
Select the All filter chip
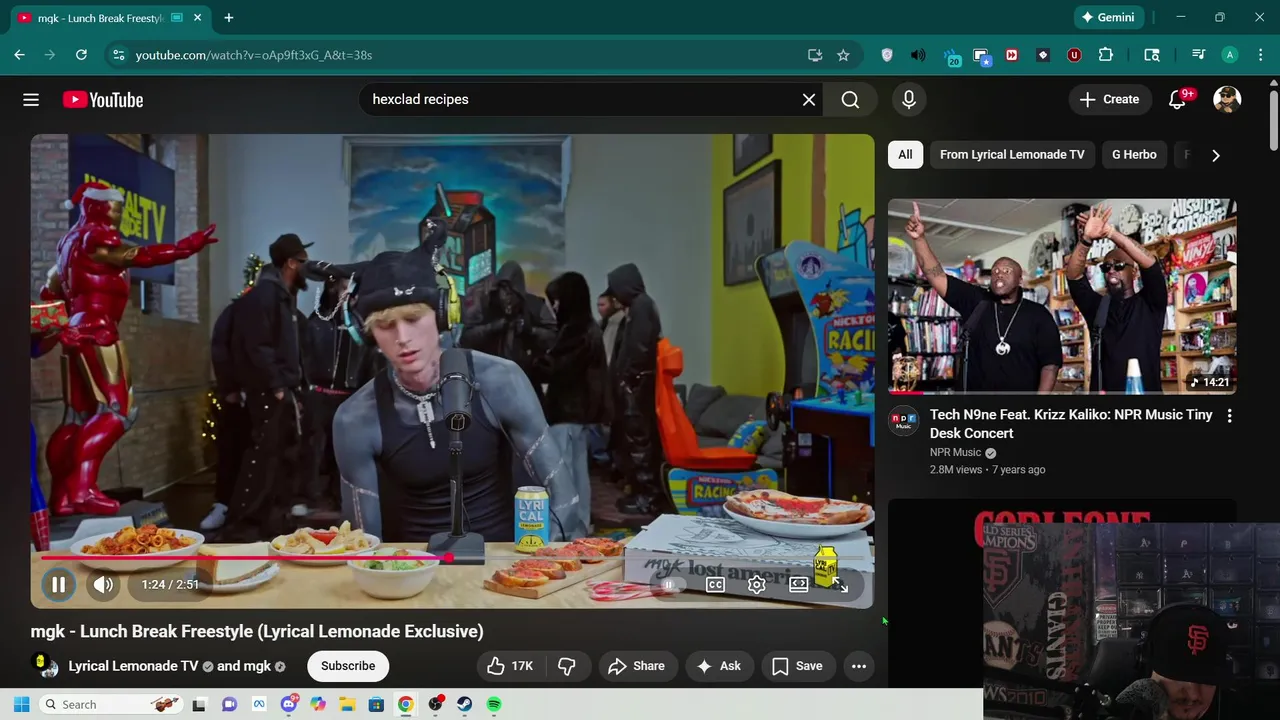point(905,155)
